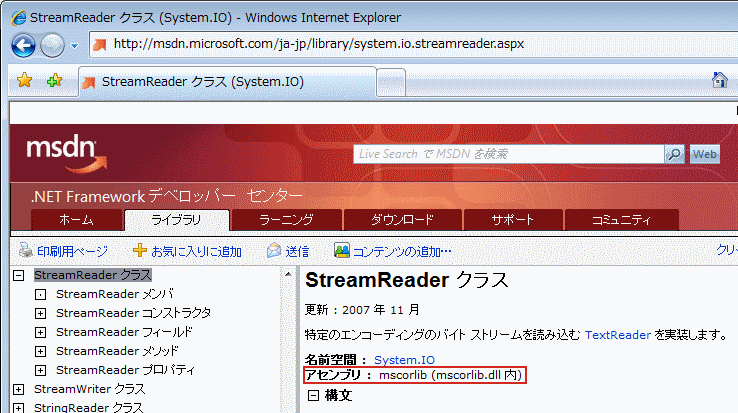This screenshot has width=738, height=413.
Task: Select StreamReader メソッド tree item
Action: 117,351
